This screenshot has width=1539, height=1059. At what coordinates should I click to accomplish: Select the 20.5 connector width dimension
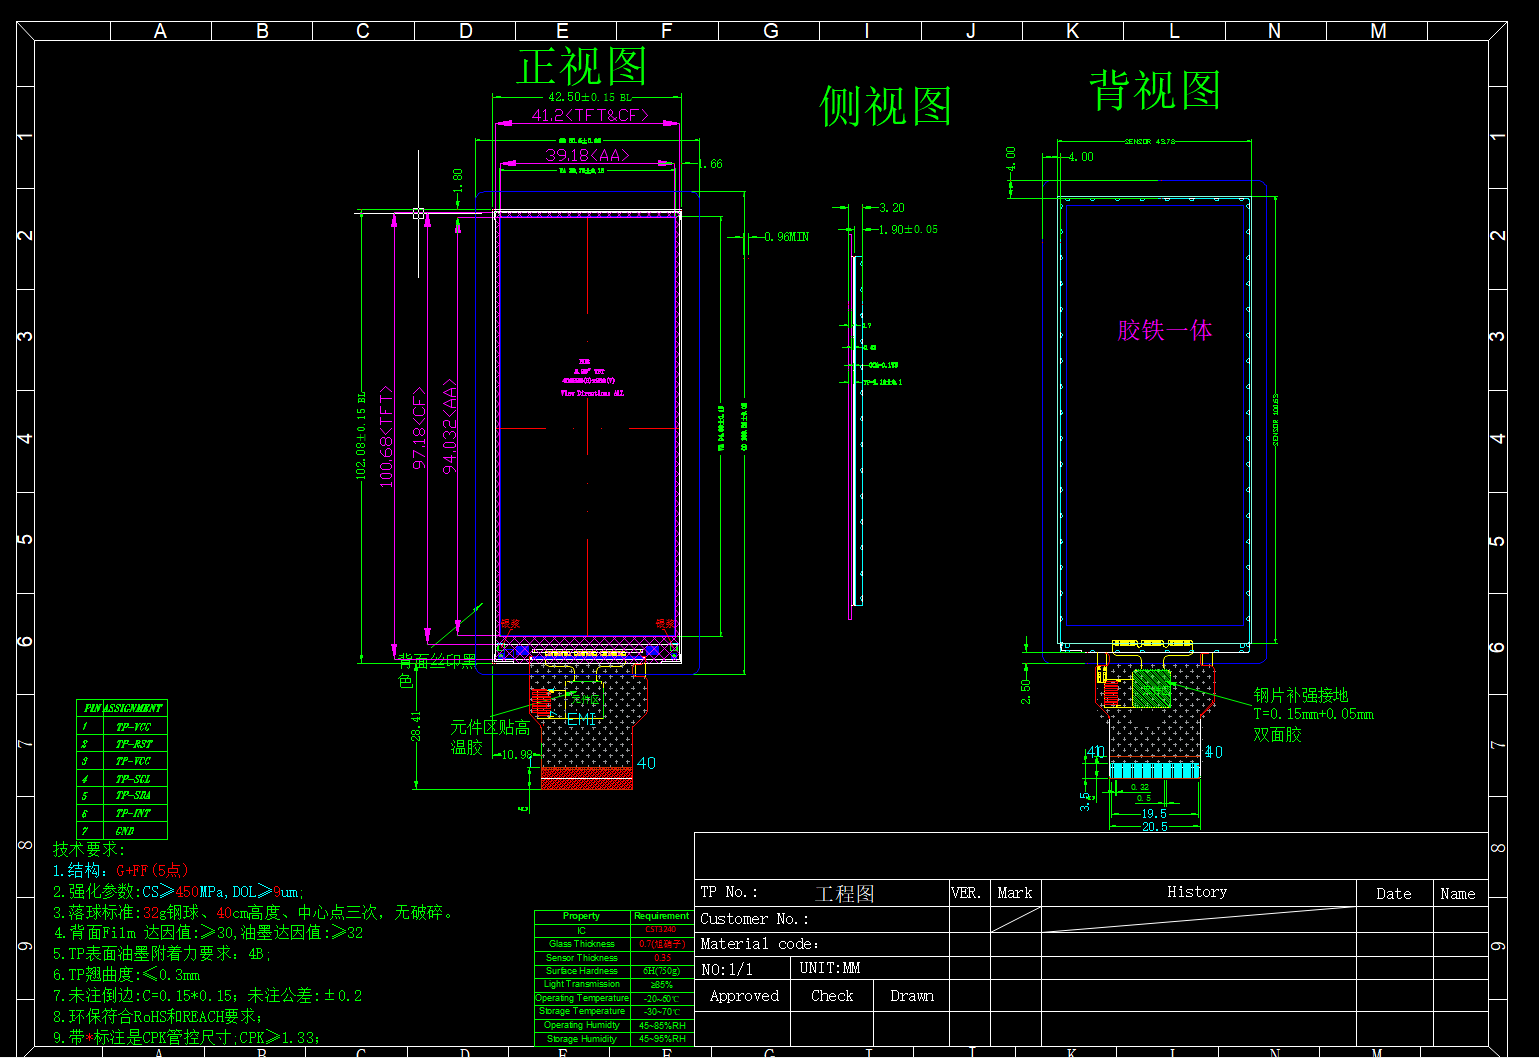1154,826
